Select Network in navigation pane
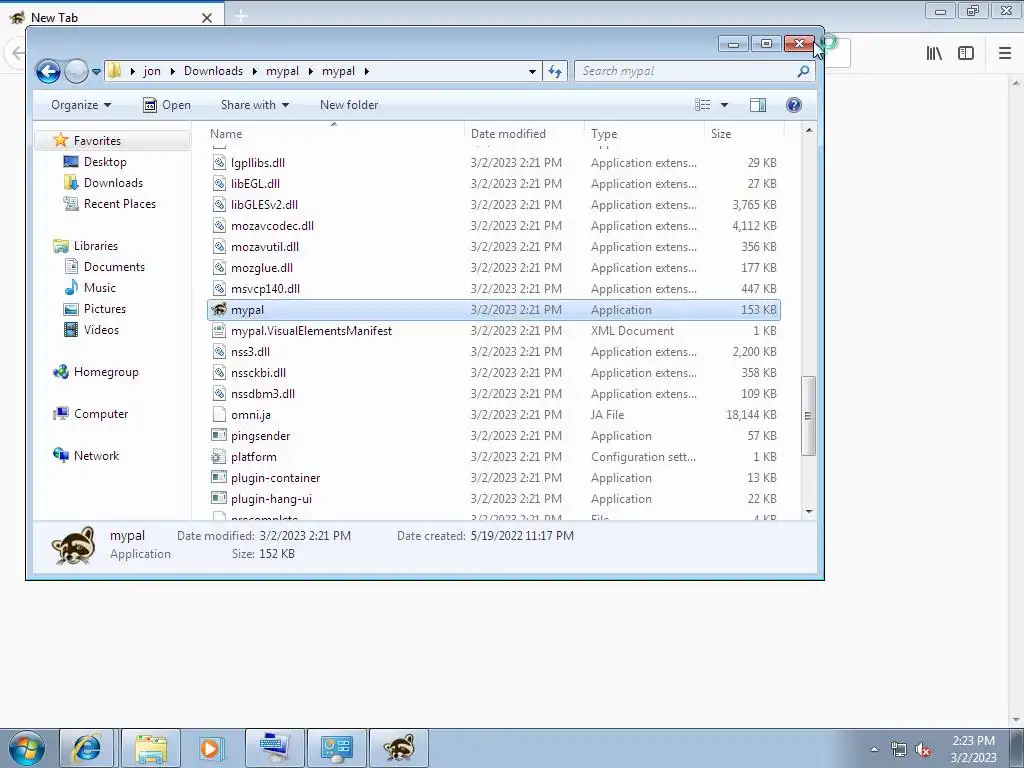This screenshot has height=768, width=1024. coord(96,456)
